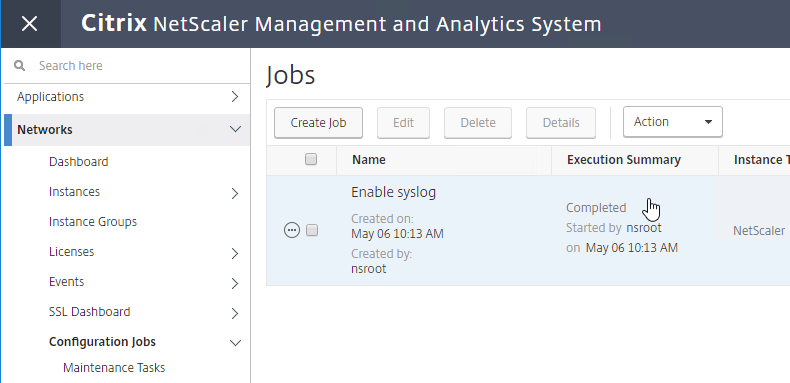Expand the Licenses submenu chevron
The width and height of the screenshot is (790, 383).
coord(235,253)
